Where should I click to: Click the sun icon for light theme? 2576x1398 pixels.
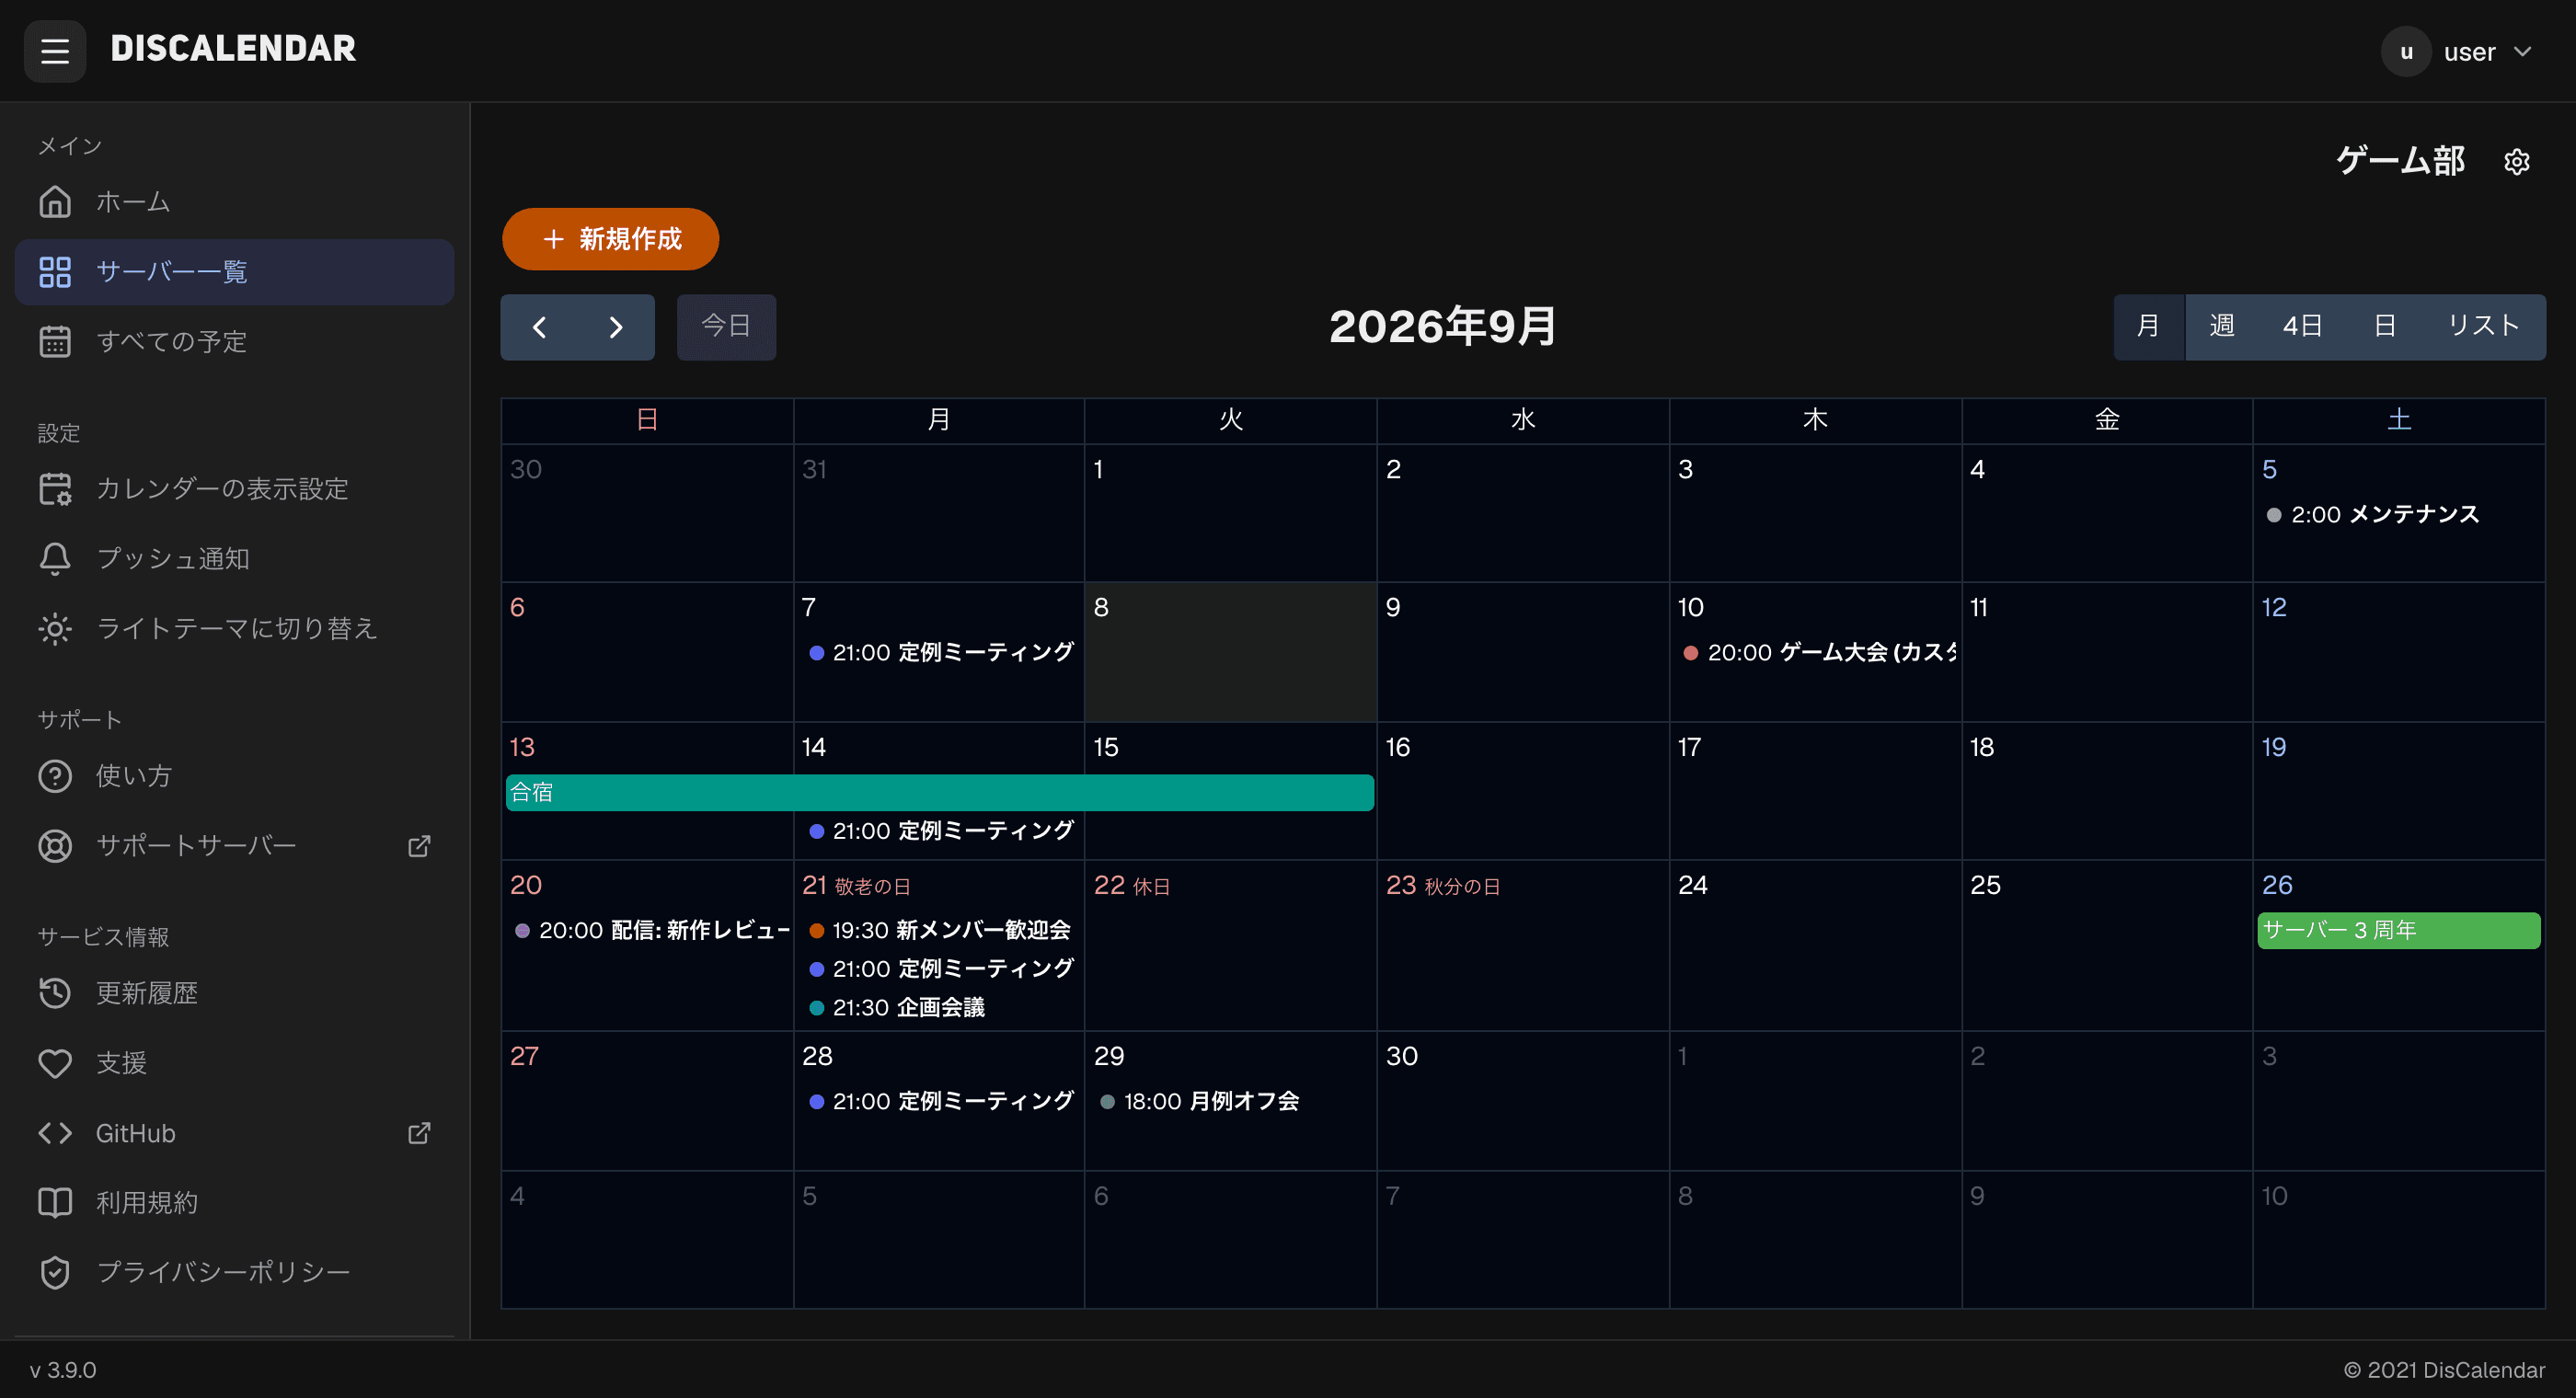(55, 628)
